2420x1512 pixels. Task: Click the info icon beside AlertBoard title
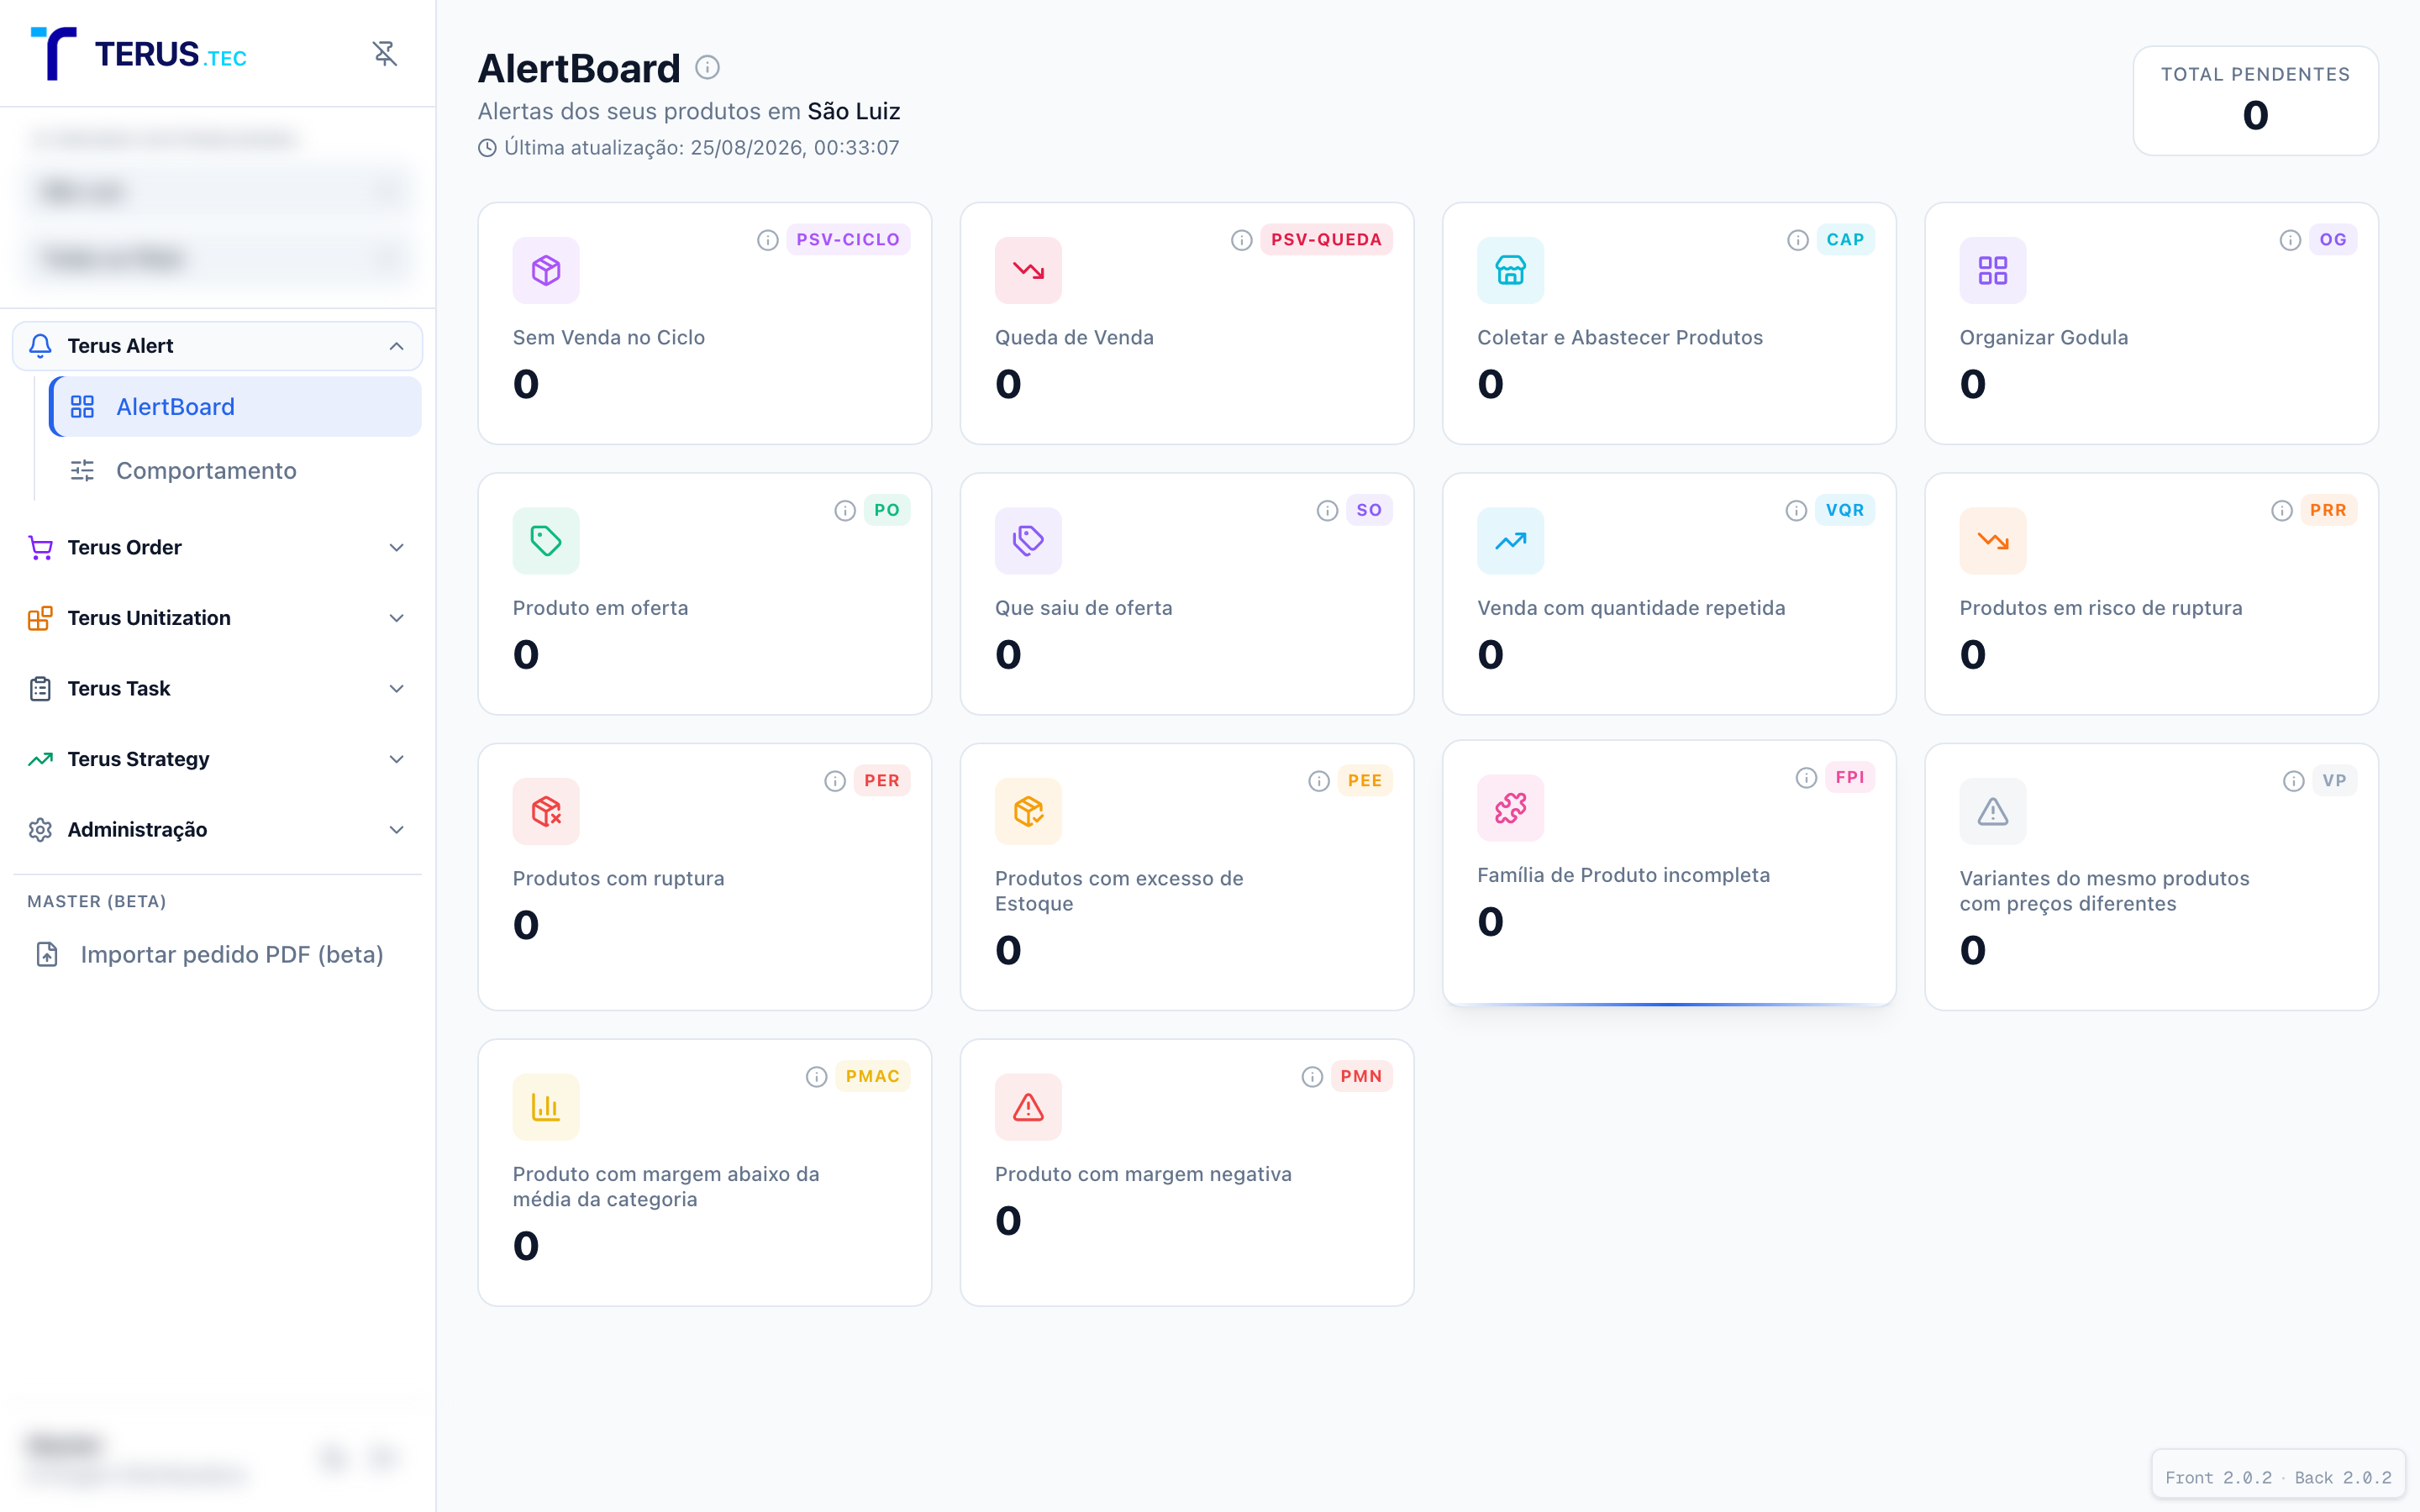pyautogui.click(x=707, y=67)
